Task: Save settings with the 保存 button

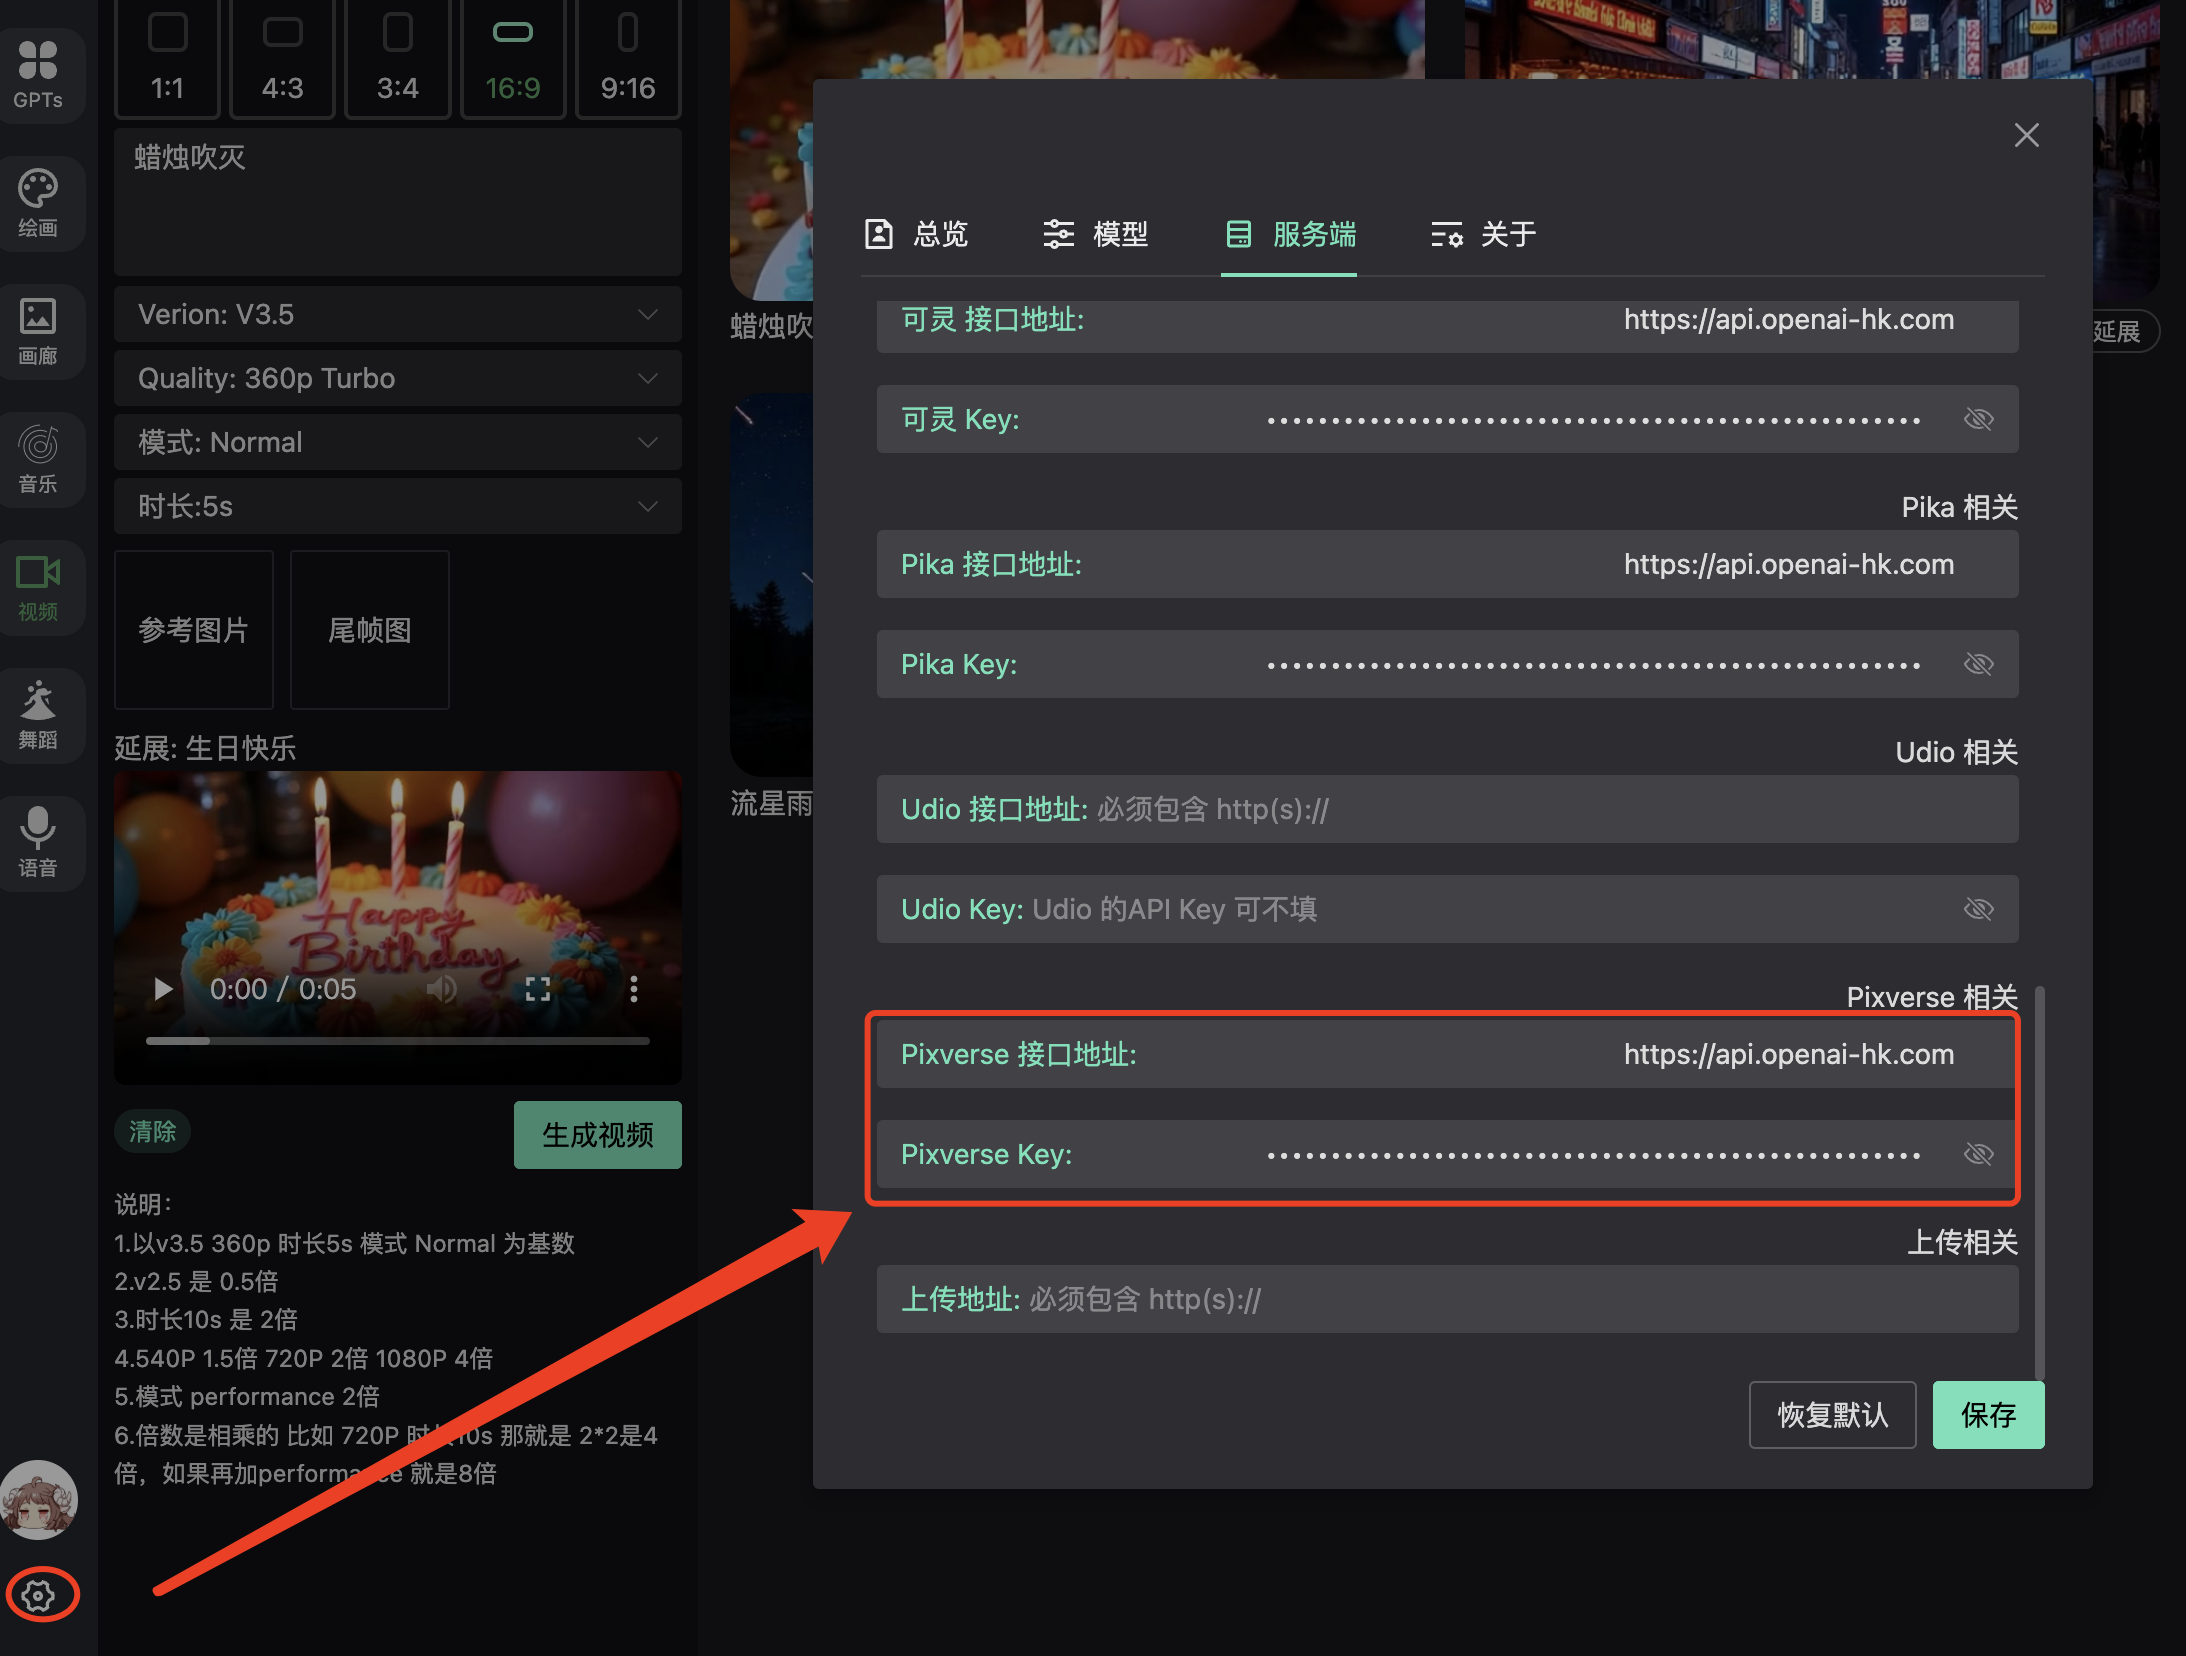Action: click(1988, 1415)
